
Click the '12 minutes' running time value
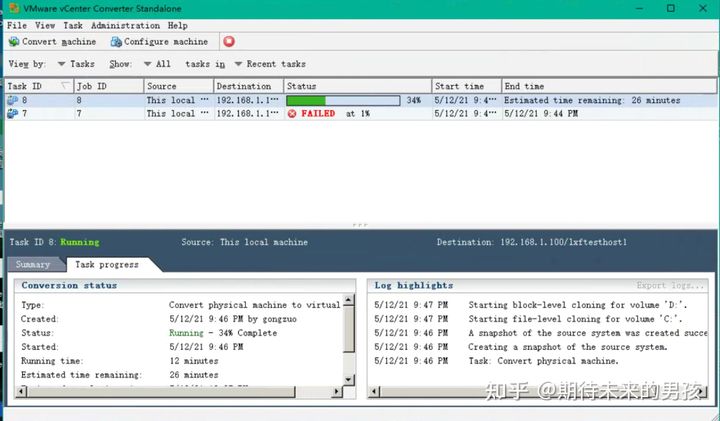[194, 361]
